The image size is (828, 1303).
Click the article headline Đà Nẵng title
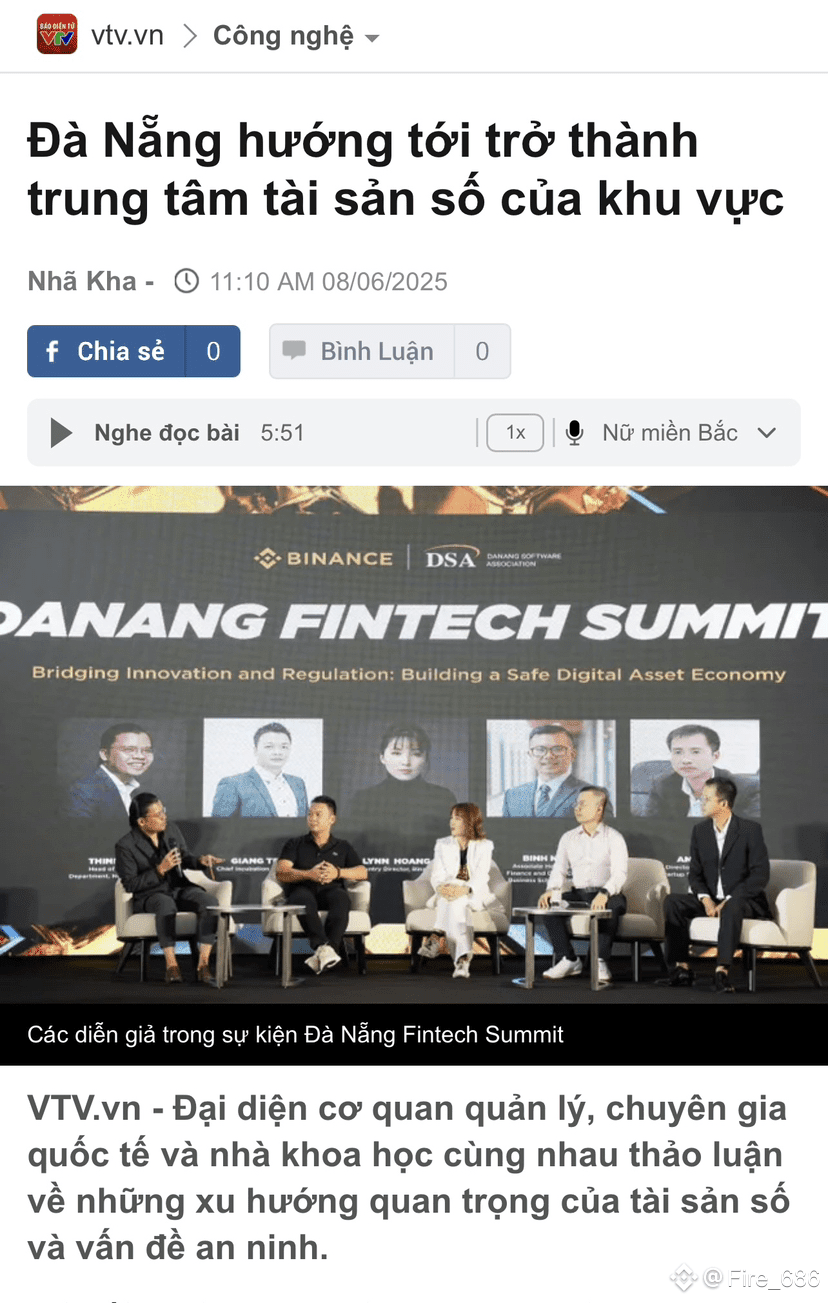click(x=406, y=170)
